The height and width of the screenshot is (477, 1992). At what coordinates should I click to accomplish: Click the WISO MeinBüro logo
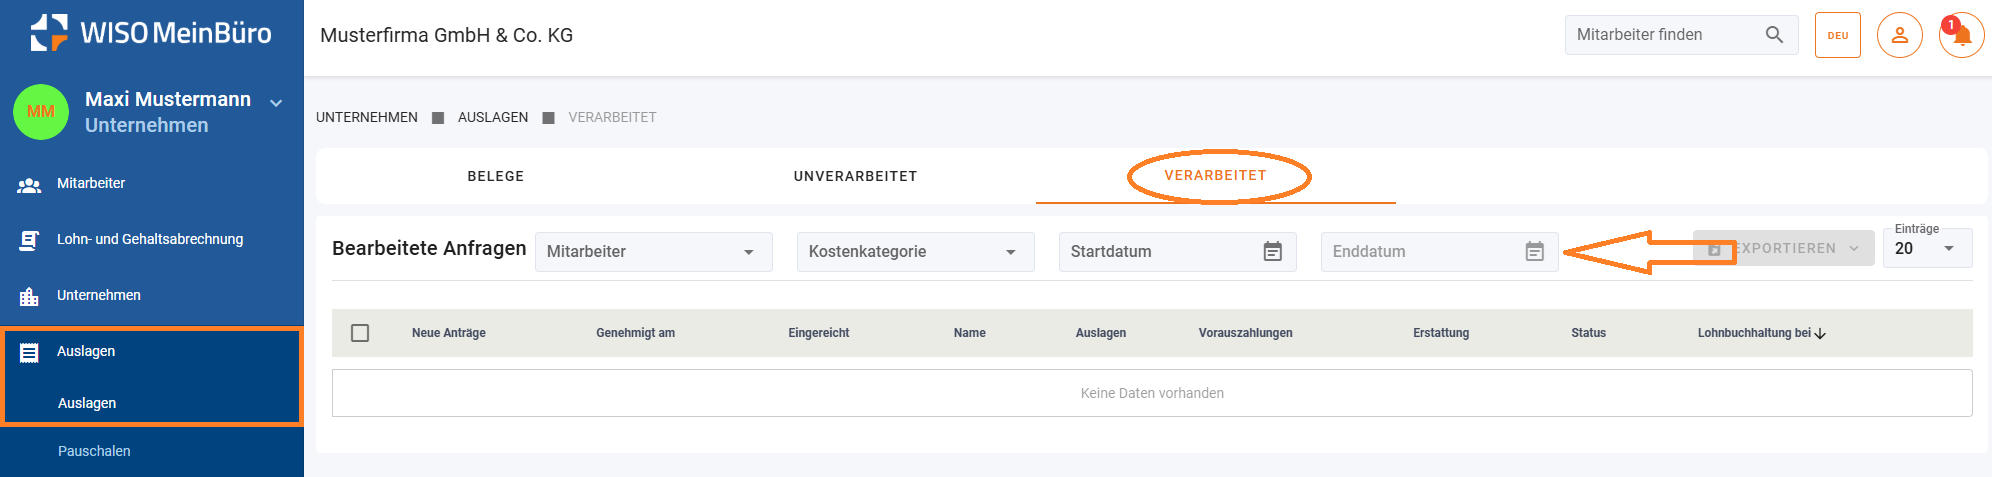[151, 33]
